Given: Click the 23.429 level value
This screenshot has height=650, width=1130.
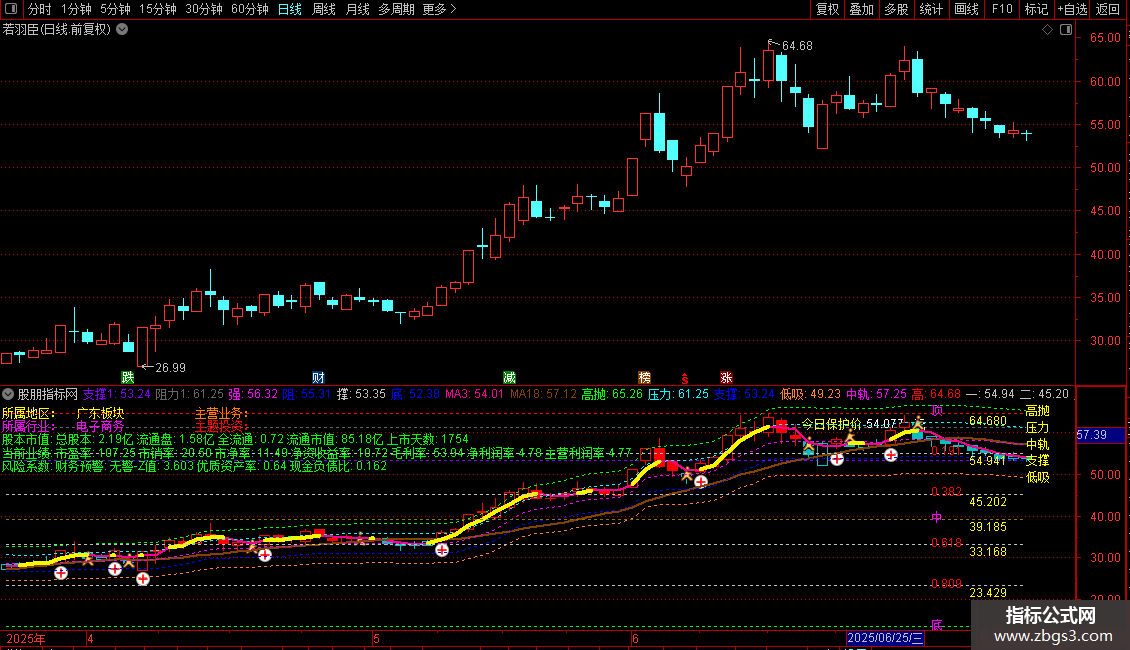Looking at the screenshot, I should pos(987,593).
